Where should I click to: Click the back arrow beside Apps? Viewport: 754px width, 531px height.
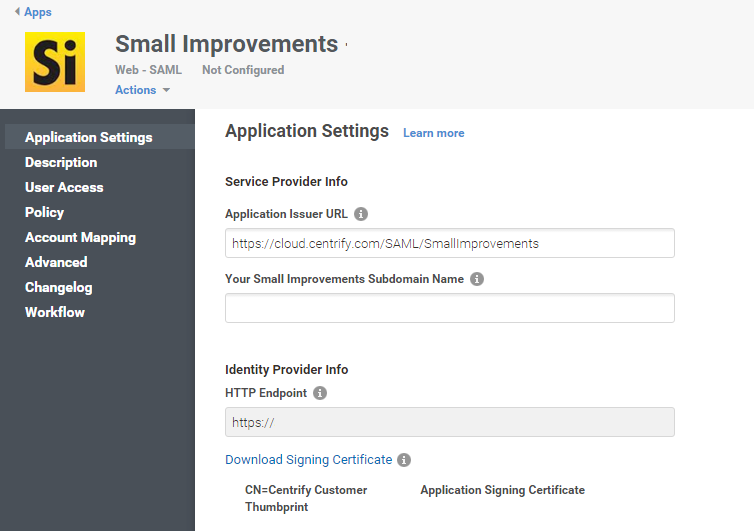pos(17,11)
